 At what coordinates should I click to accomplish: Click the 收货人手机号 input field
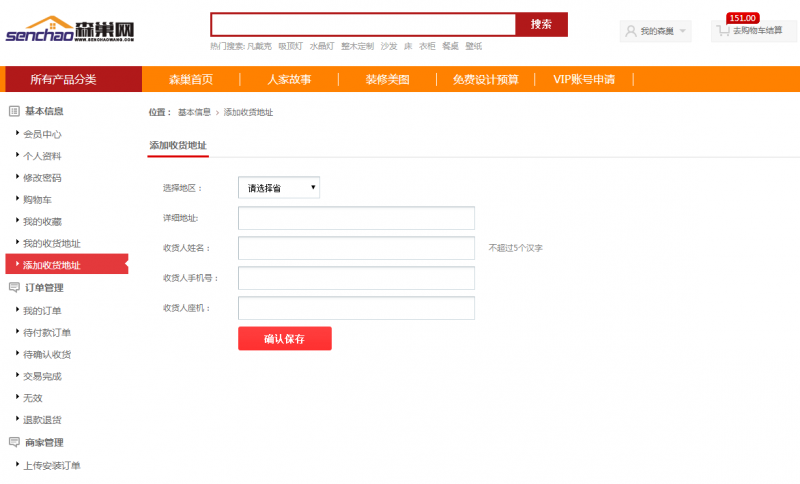(x=356, y=278)
